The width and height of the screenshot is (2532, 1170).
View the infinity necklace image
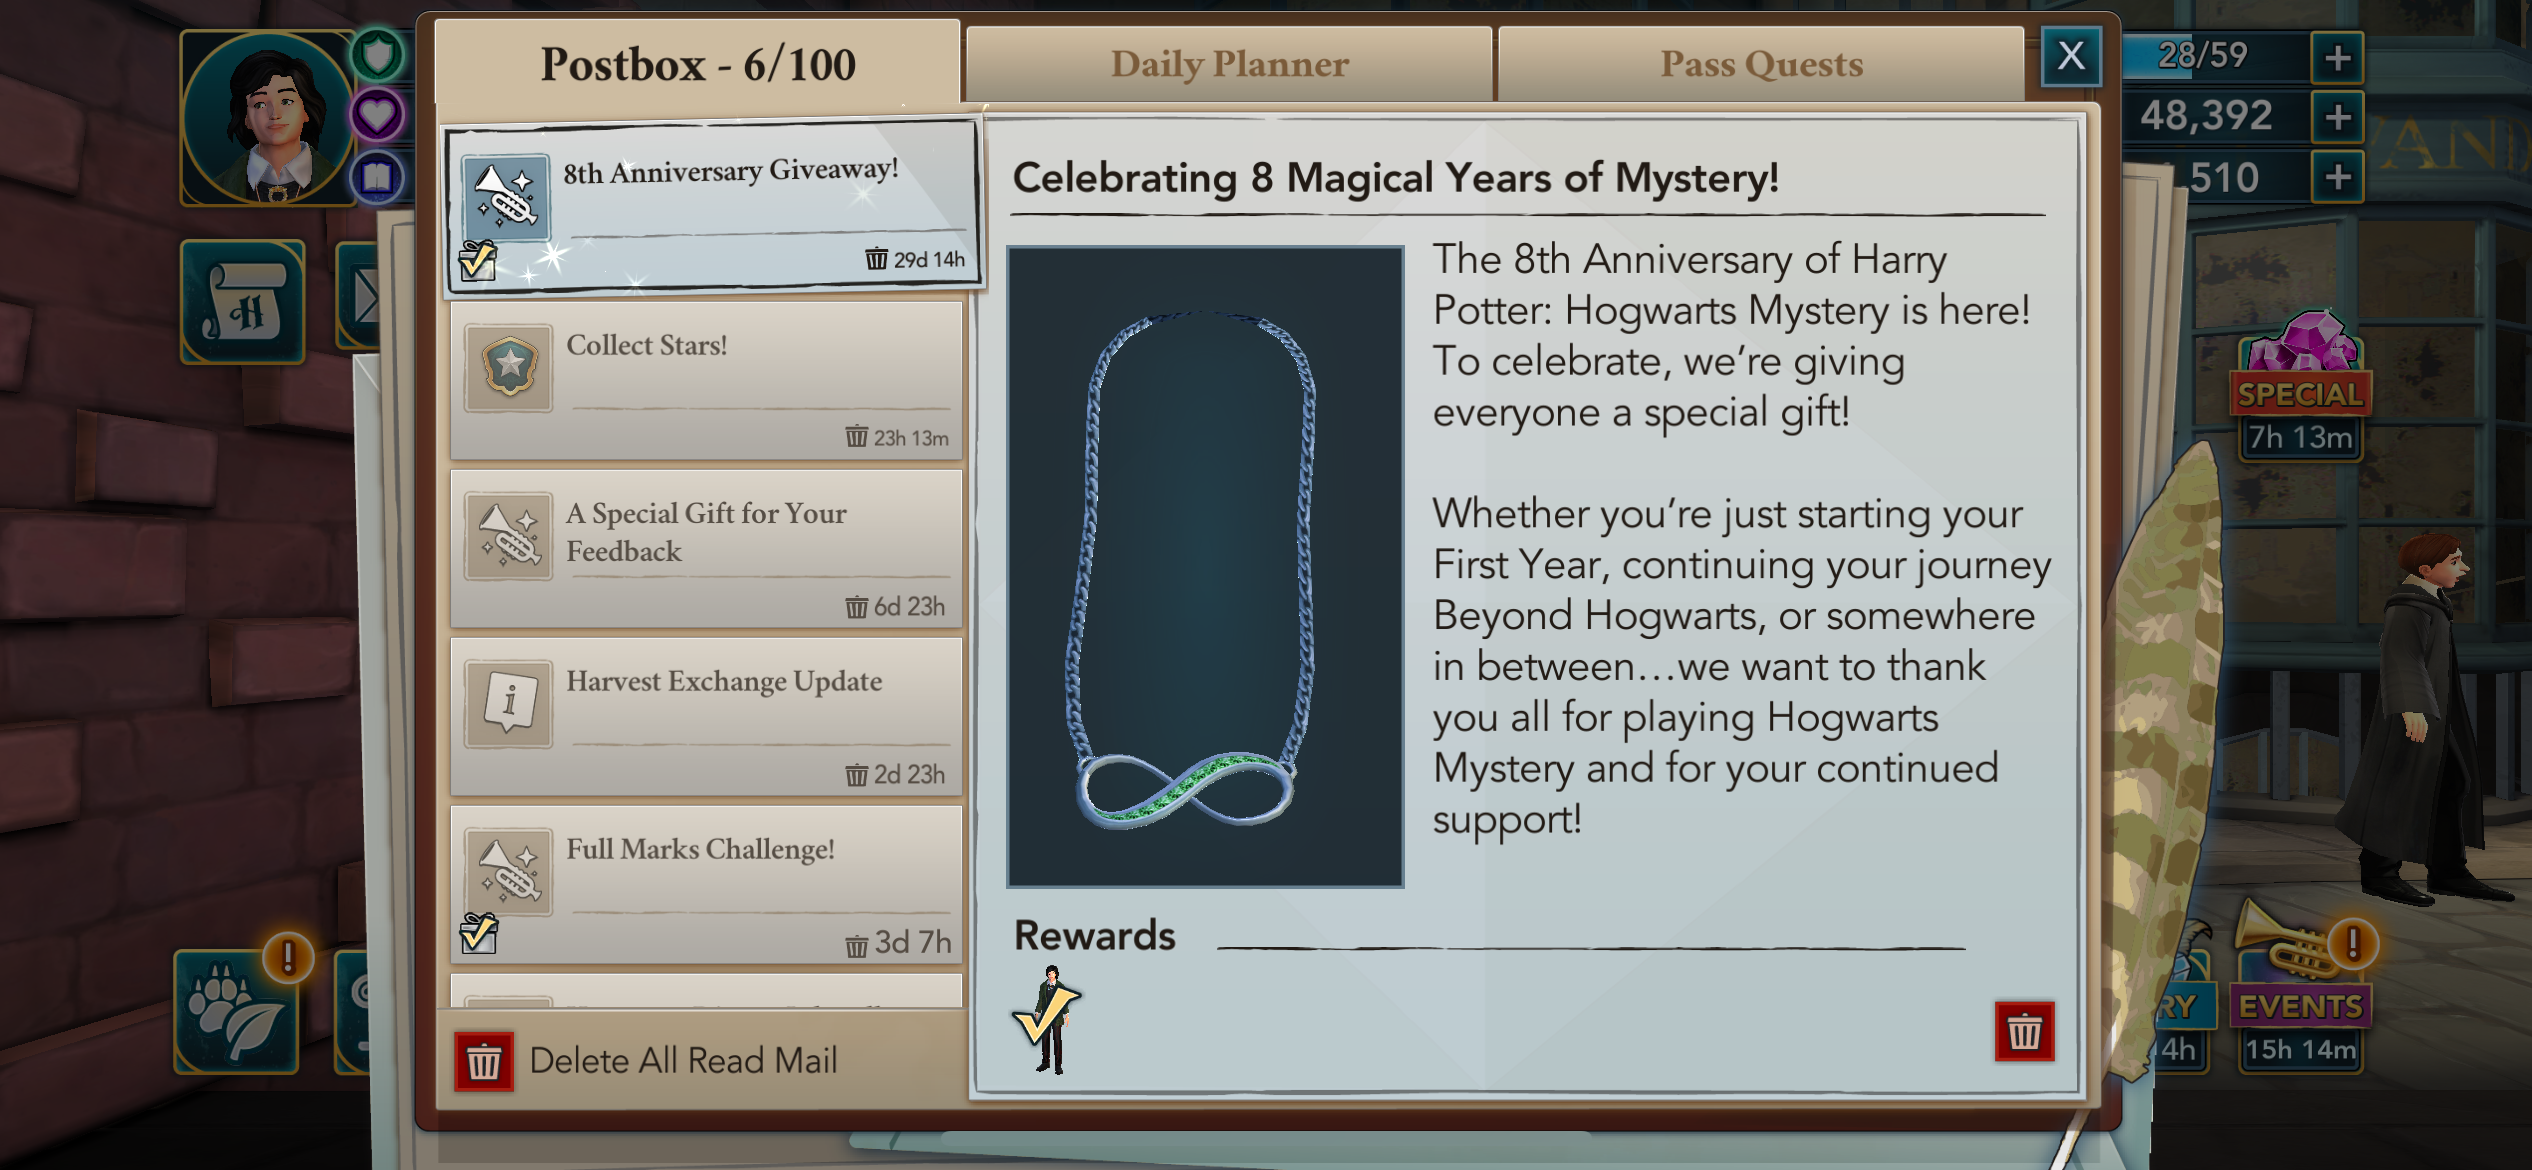(x=1205, y=567)
